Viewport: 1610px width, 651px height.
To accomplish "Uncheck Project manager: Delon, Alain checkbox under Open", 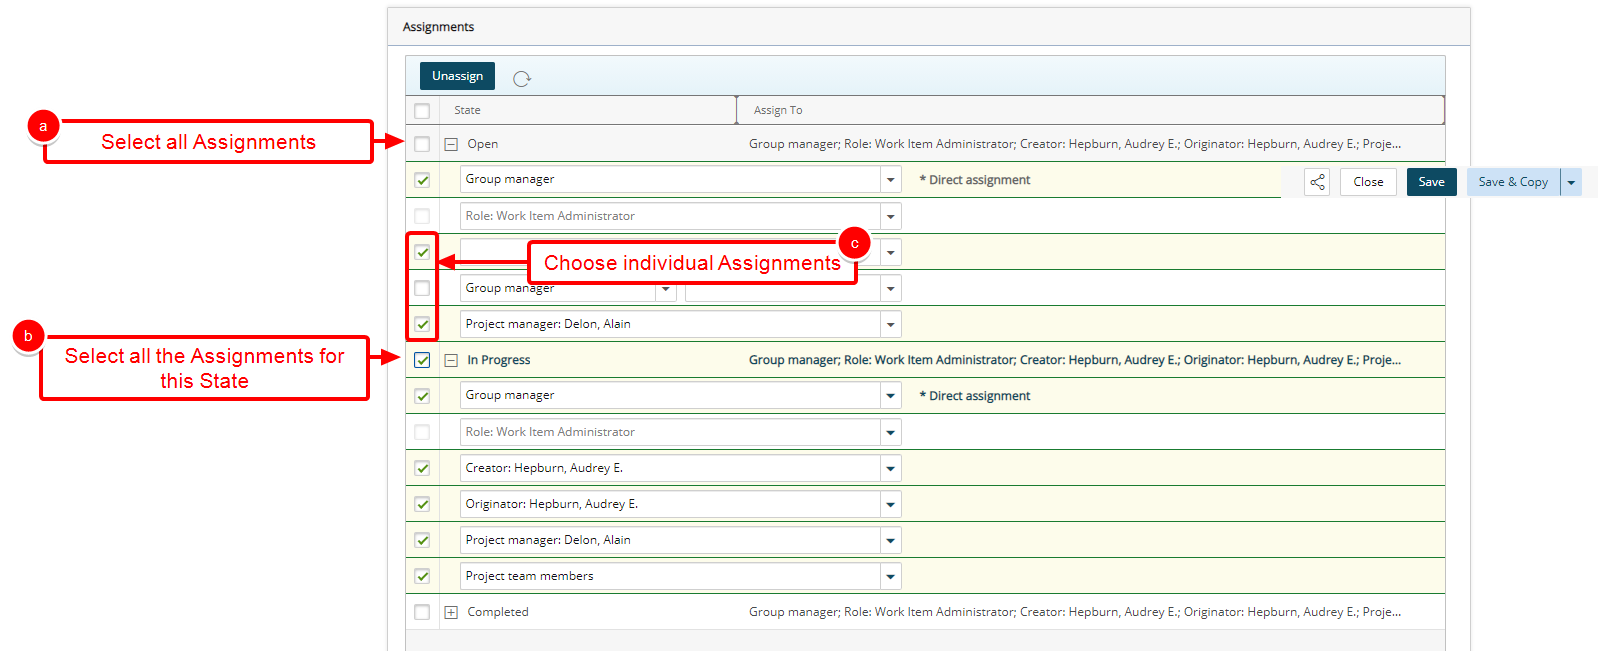I will [x=422, y=324].
